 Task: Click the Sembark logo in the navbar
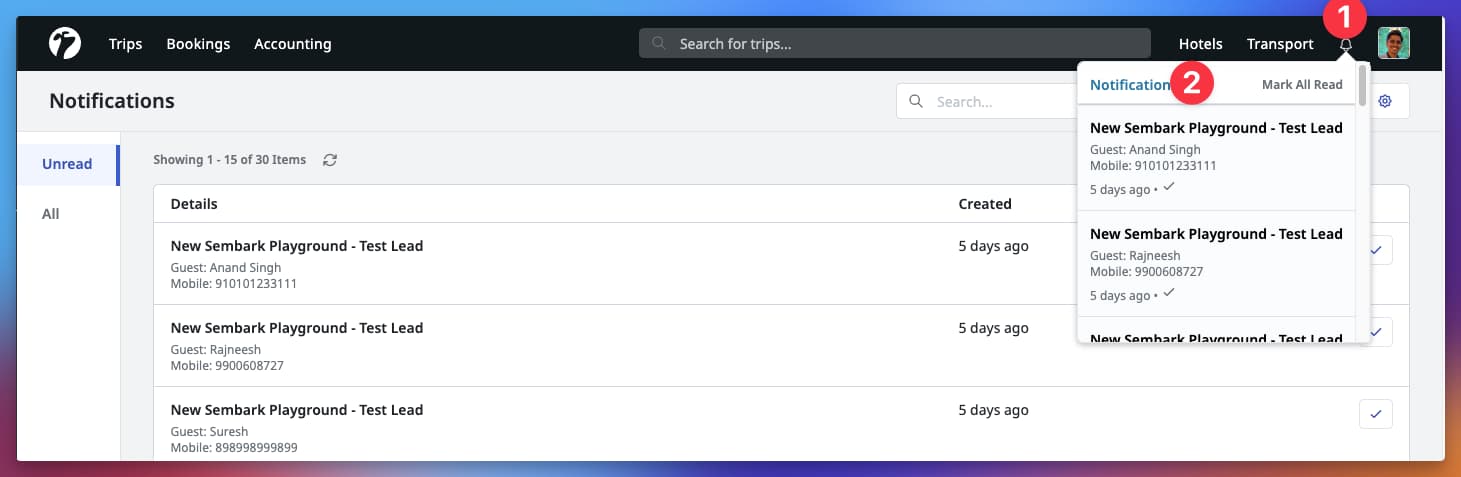(65, 44)
